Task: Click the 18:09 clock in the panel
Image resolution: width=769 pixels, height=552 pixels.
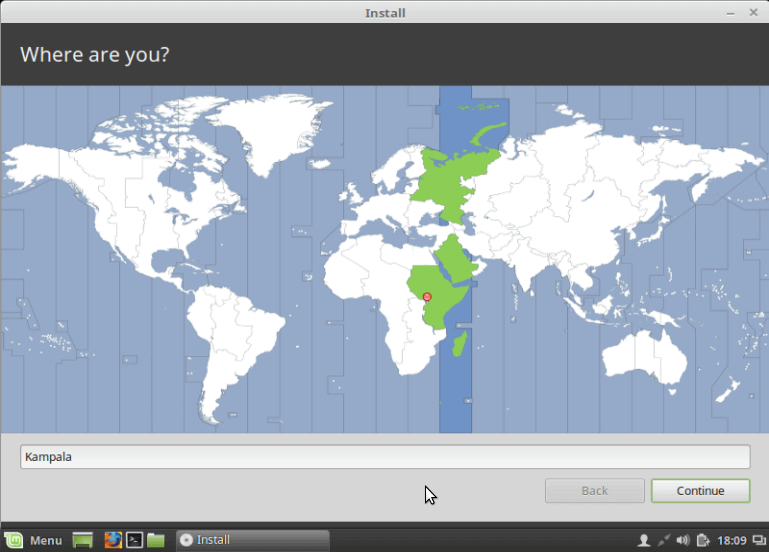Action: [732, 540]
